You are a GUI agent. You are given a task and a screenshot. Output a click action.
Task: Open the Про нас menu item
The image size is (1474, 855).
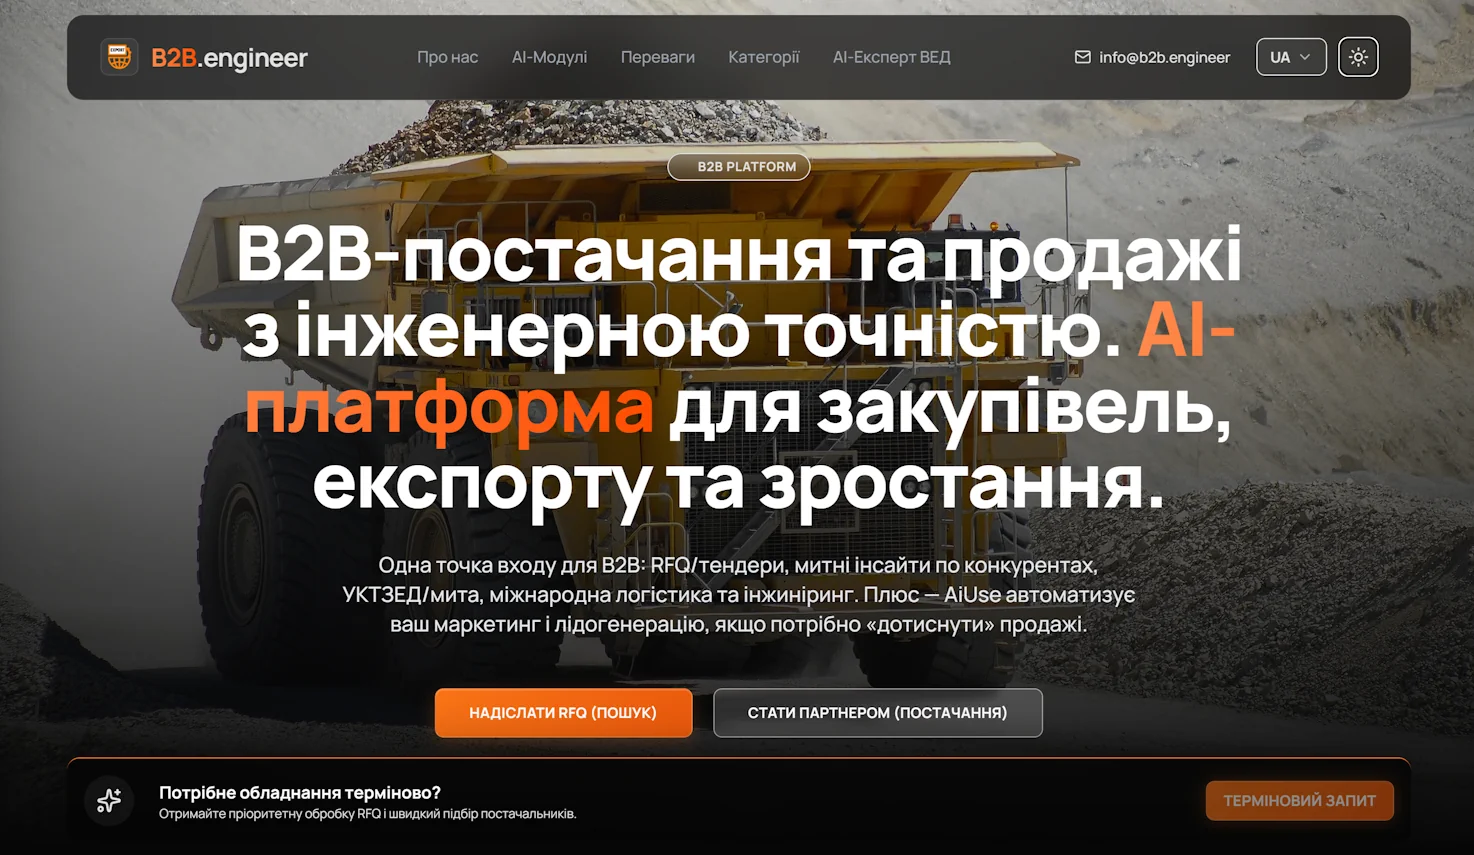(x=447, y=57)
